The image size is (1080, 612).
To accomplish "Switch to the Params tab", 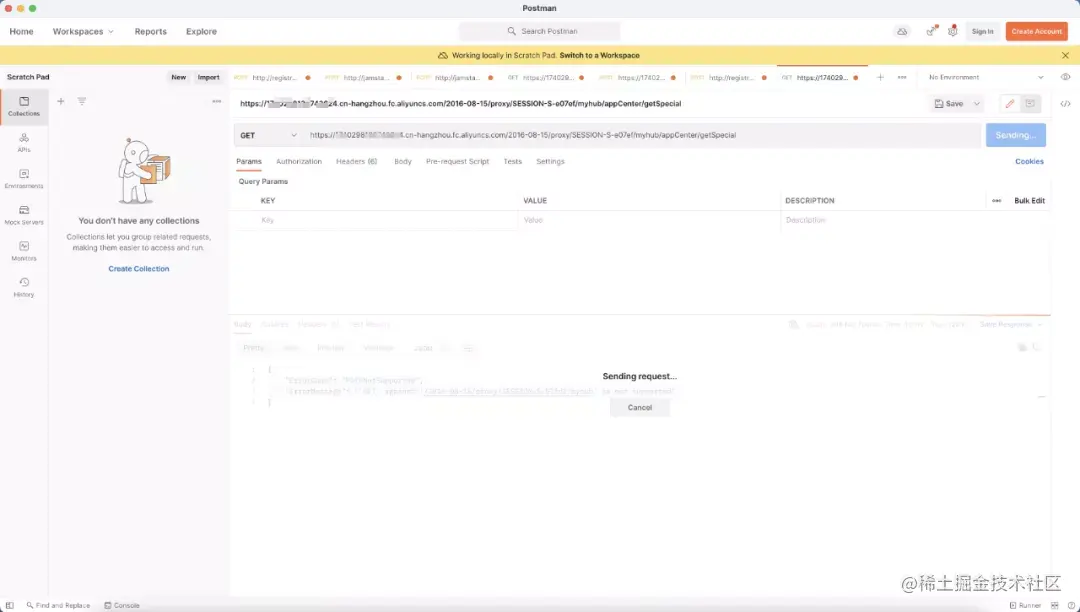I will pyautogui.click(x=249, y=162).
